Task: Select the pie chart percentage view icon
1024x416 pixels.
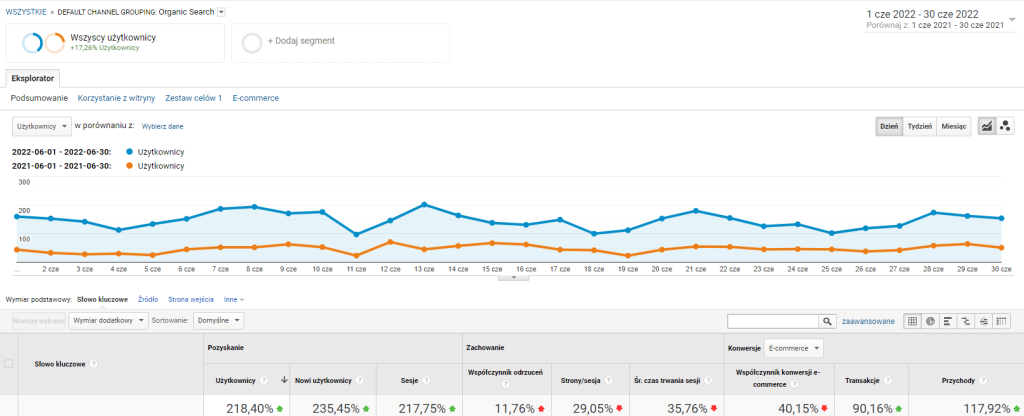Action: pyautogui.click(x=929, y=321)
